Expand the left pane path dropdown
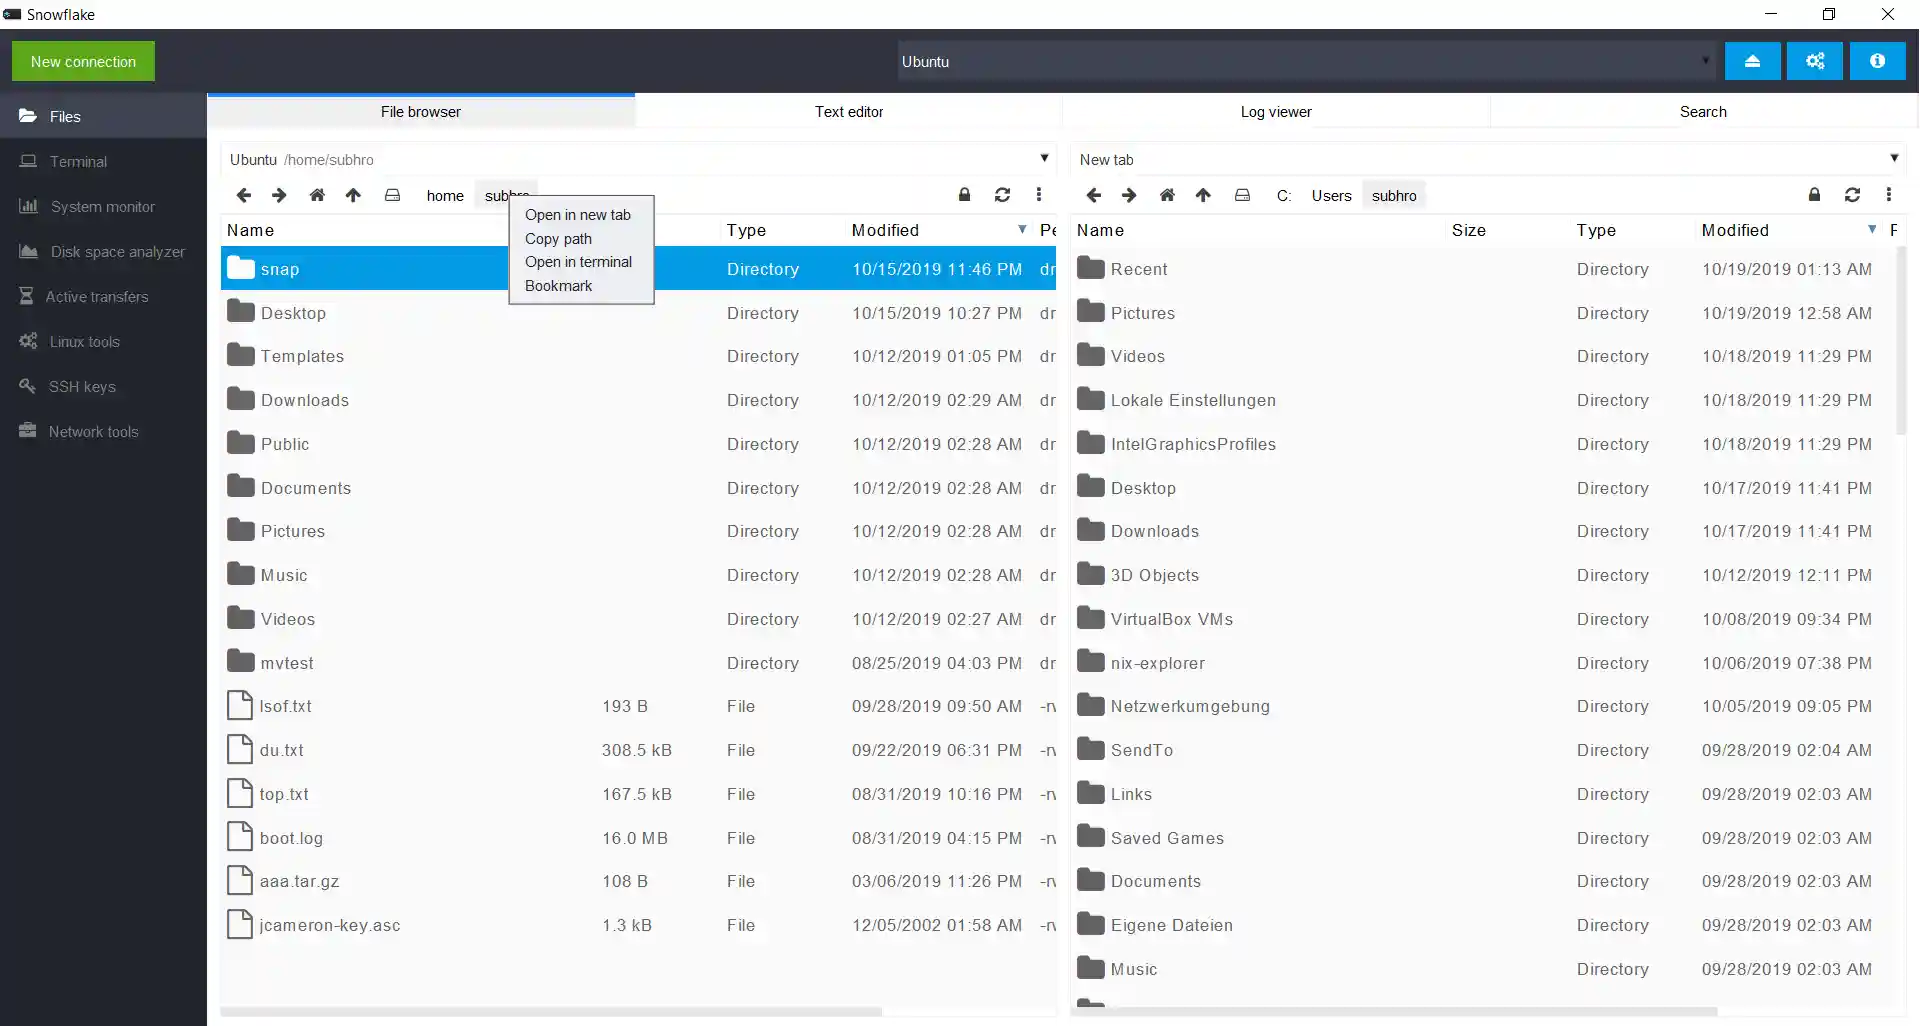 pyautogui.click(x=1044, y=158)
